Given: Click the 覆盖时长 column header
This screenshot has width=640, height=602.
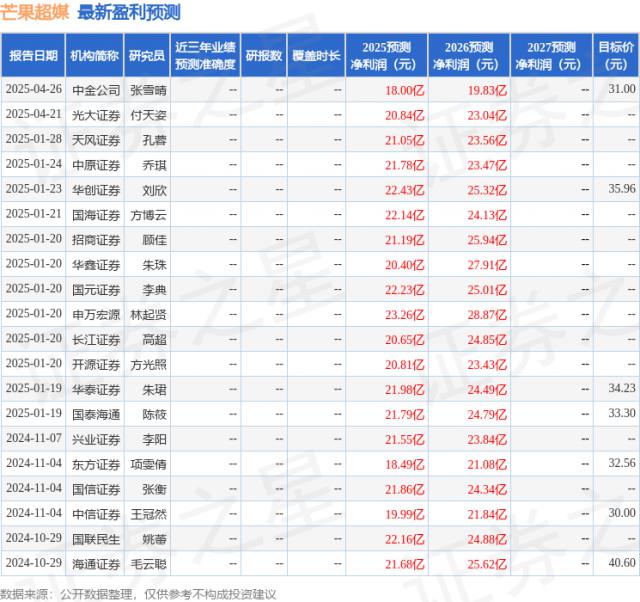Looking at the screenshot, I should click(316, 56).
